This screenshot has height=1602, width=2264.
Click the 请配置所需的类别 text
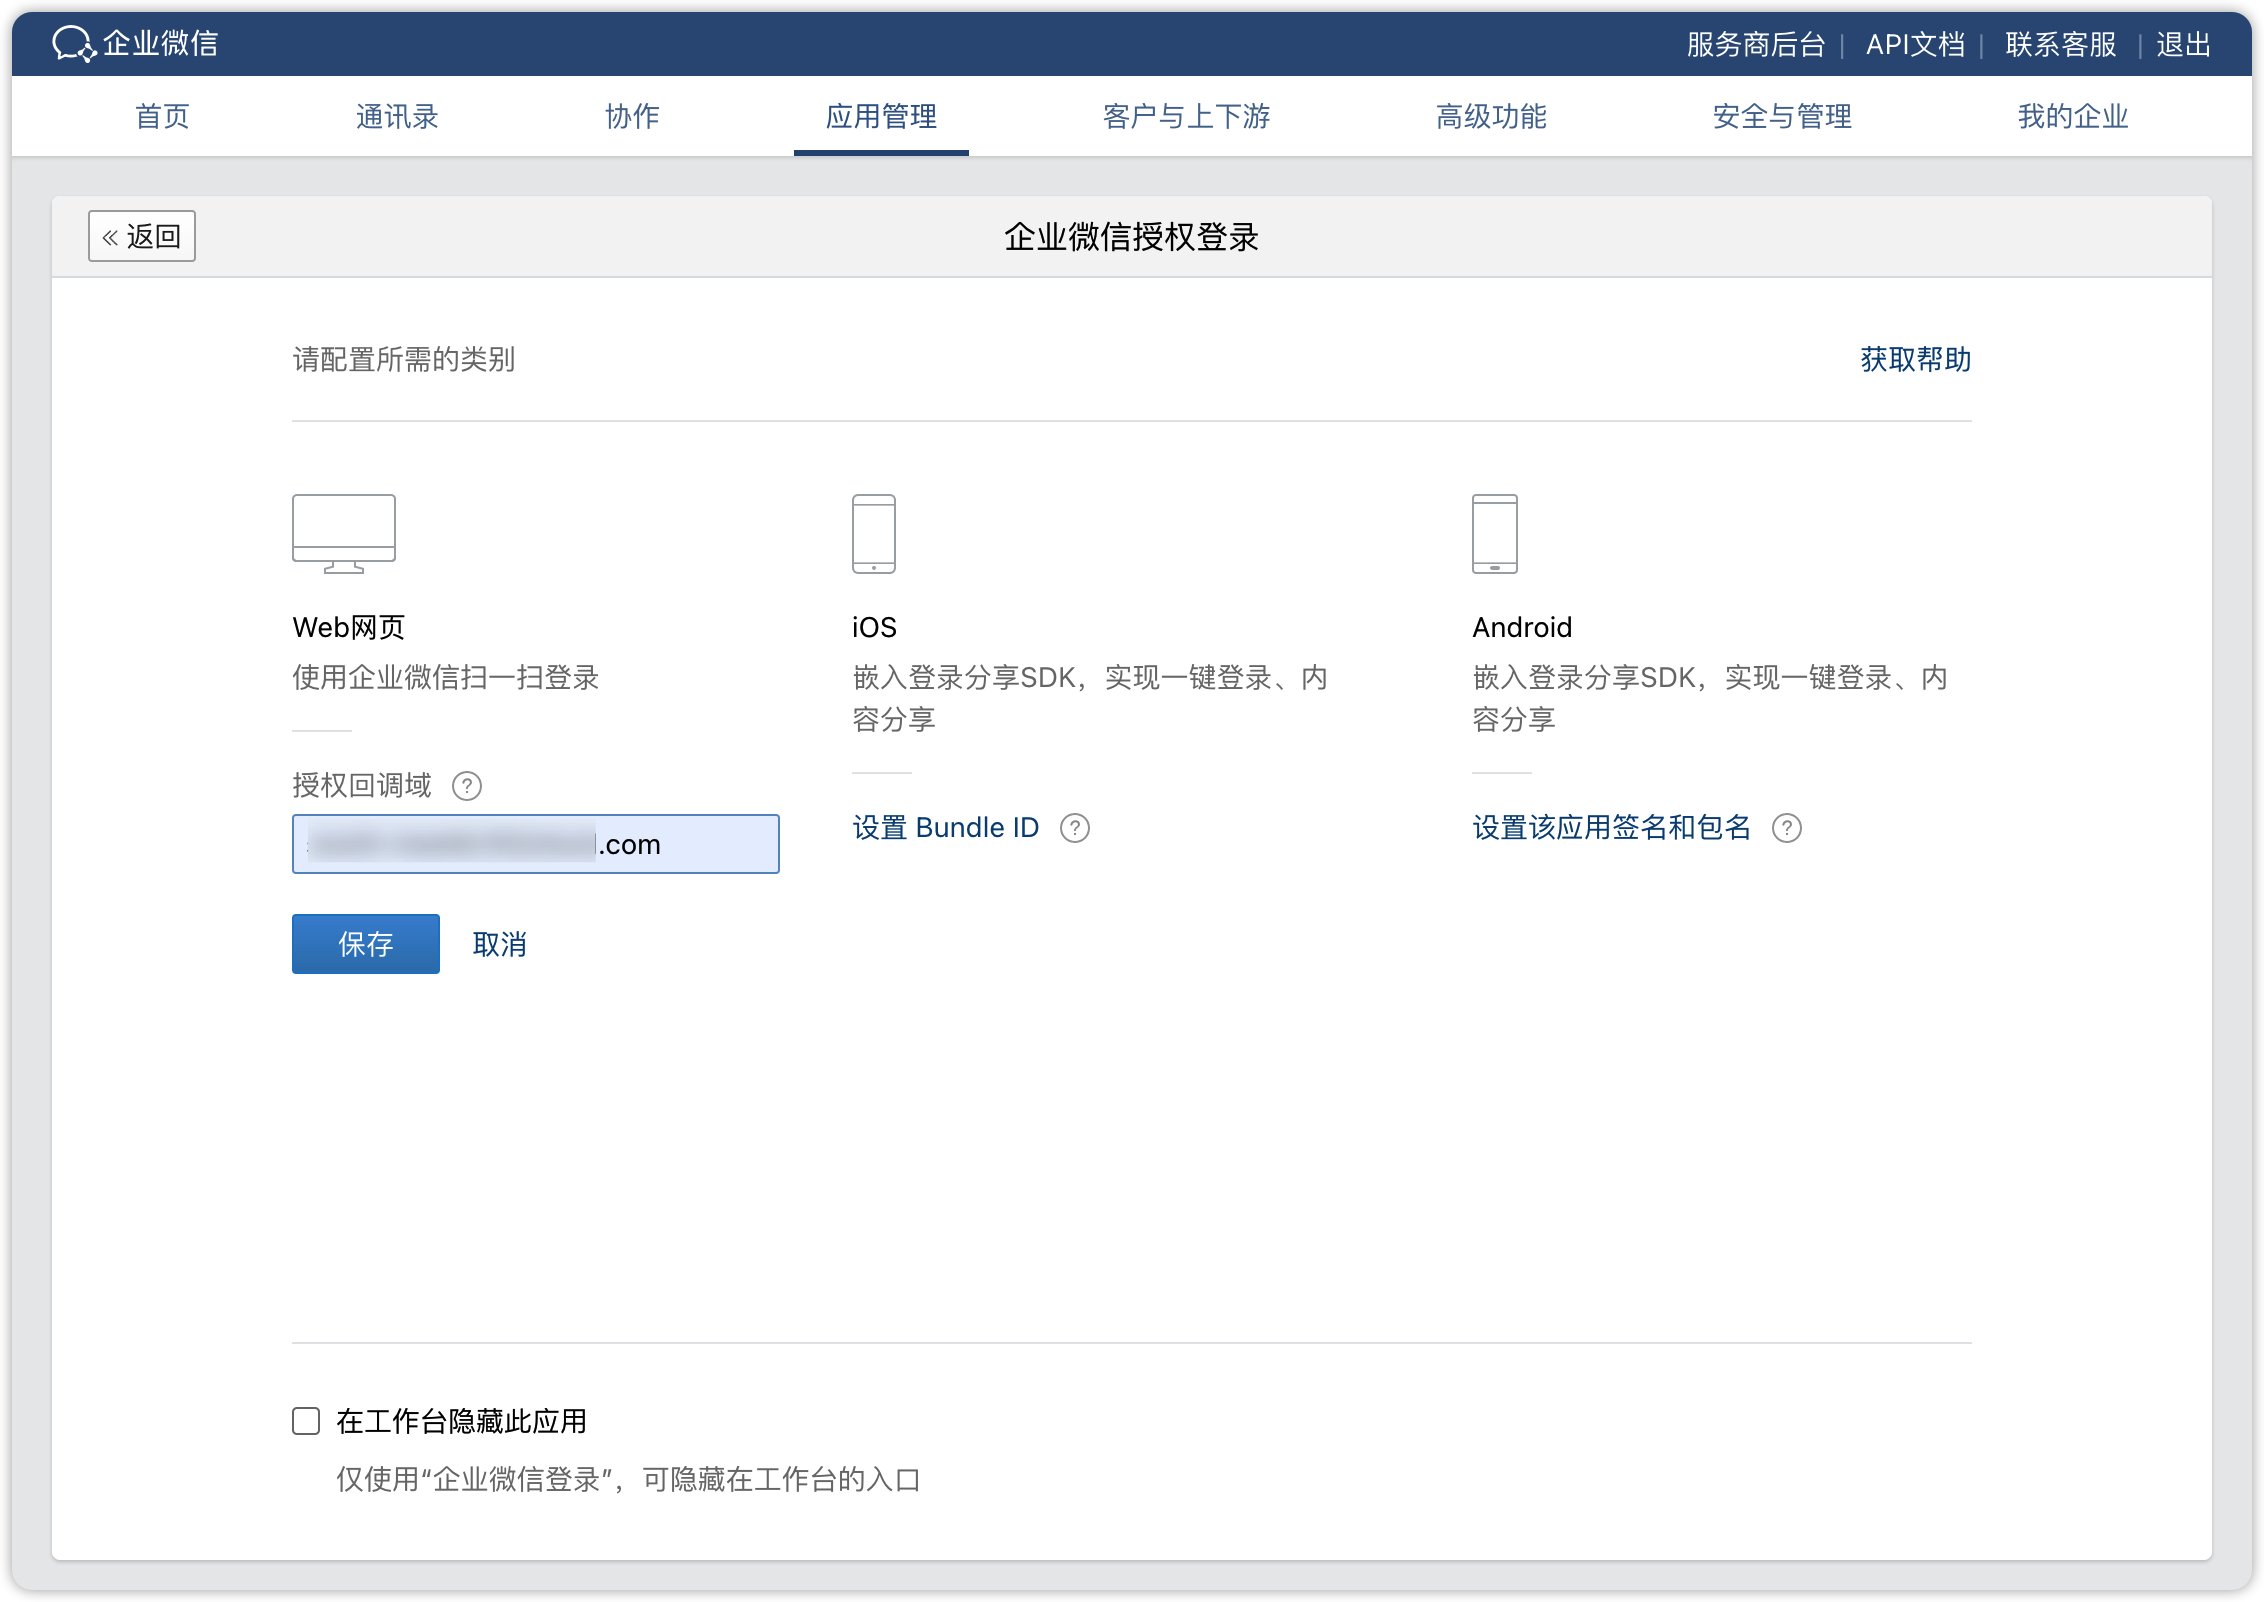click(404, 359)
